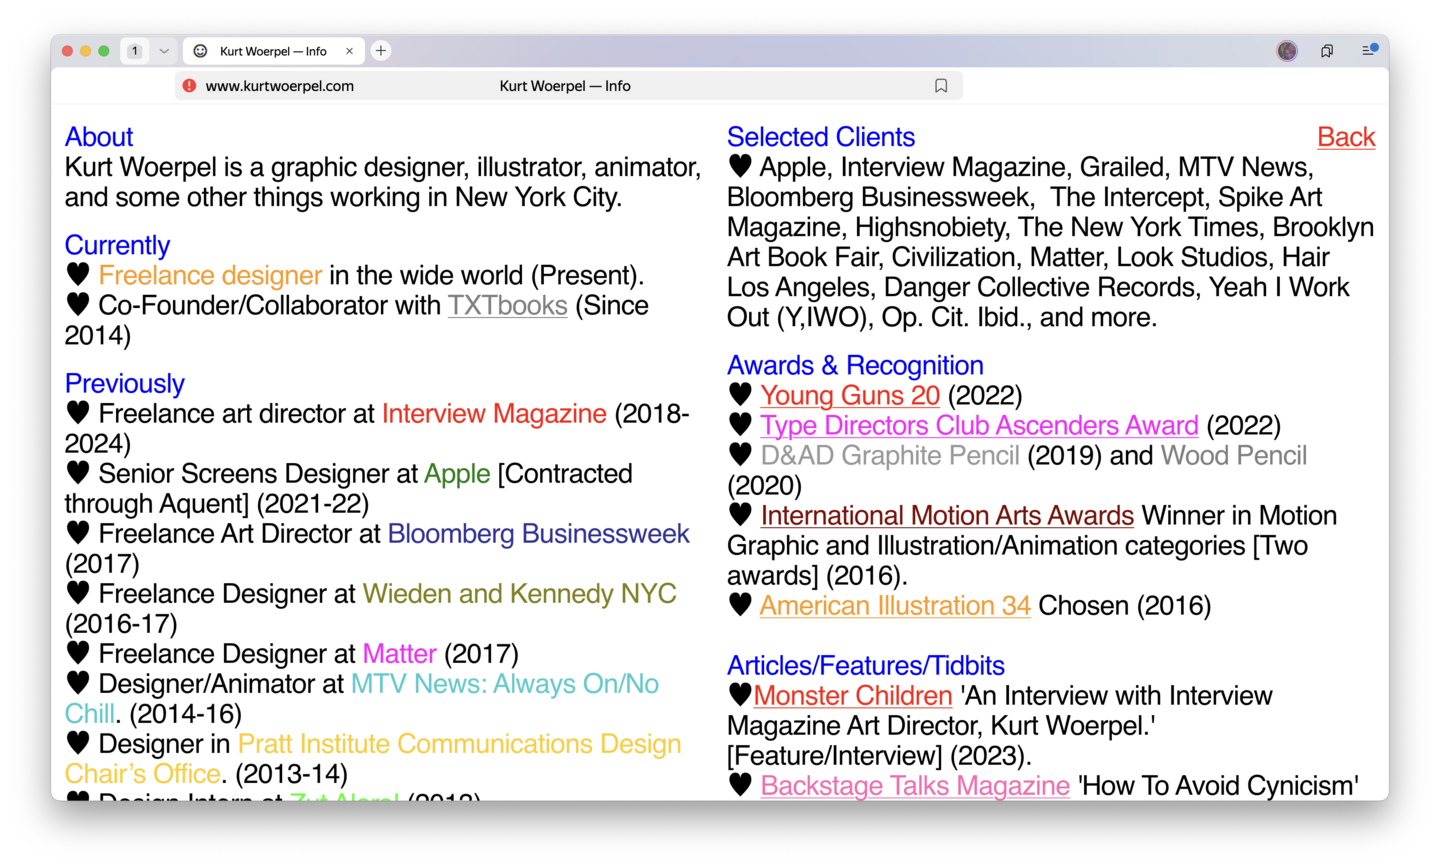This screenshot has height=868, width=1440.
Task: Open the user profile avatar
Action: coord(1287,51)
